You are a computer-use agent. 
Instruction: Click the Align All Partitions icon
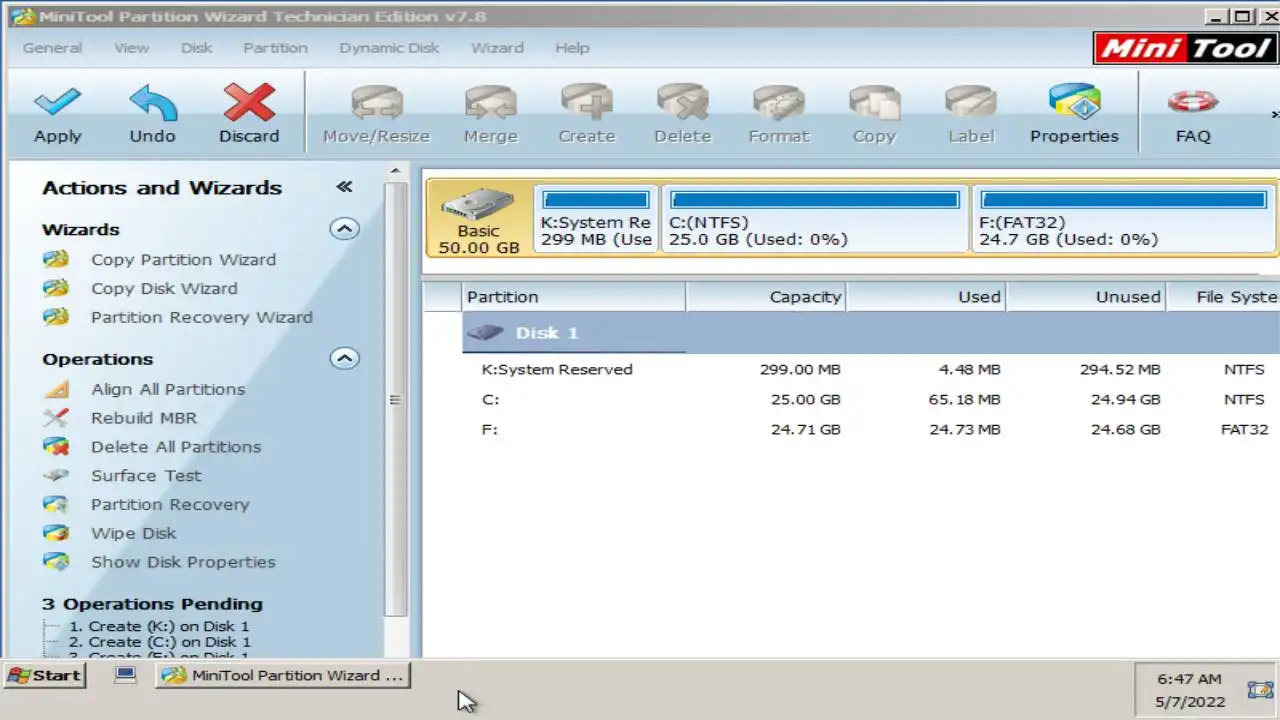click(56, 389)
